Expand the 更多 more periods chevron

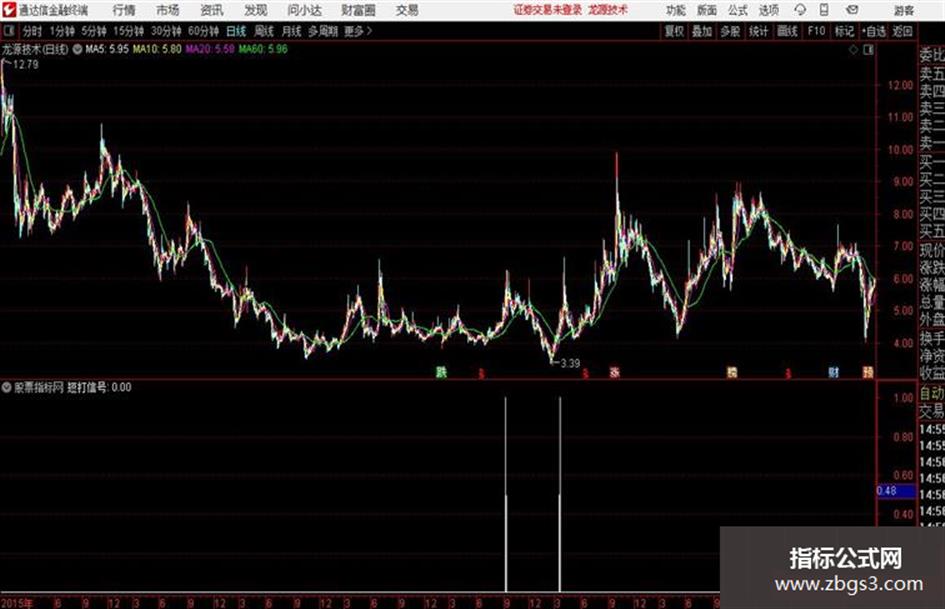point(358,31)
